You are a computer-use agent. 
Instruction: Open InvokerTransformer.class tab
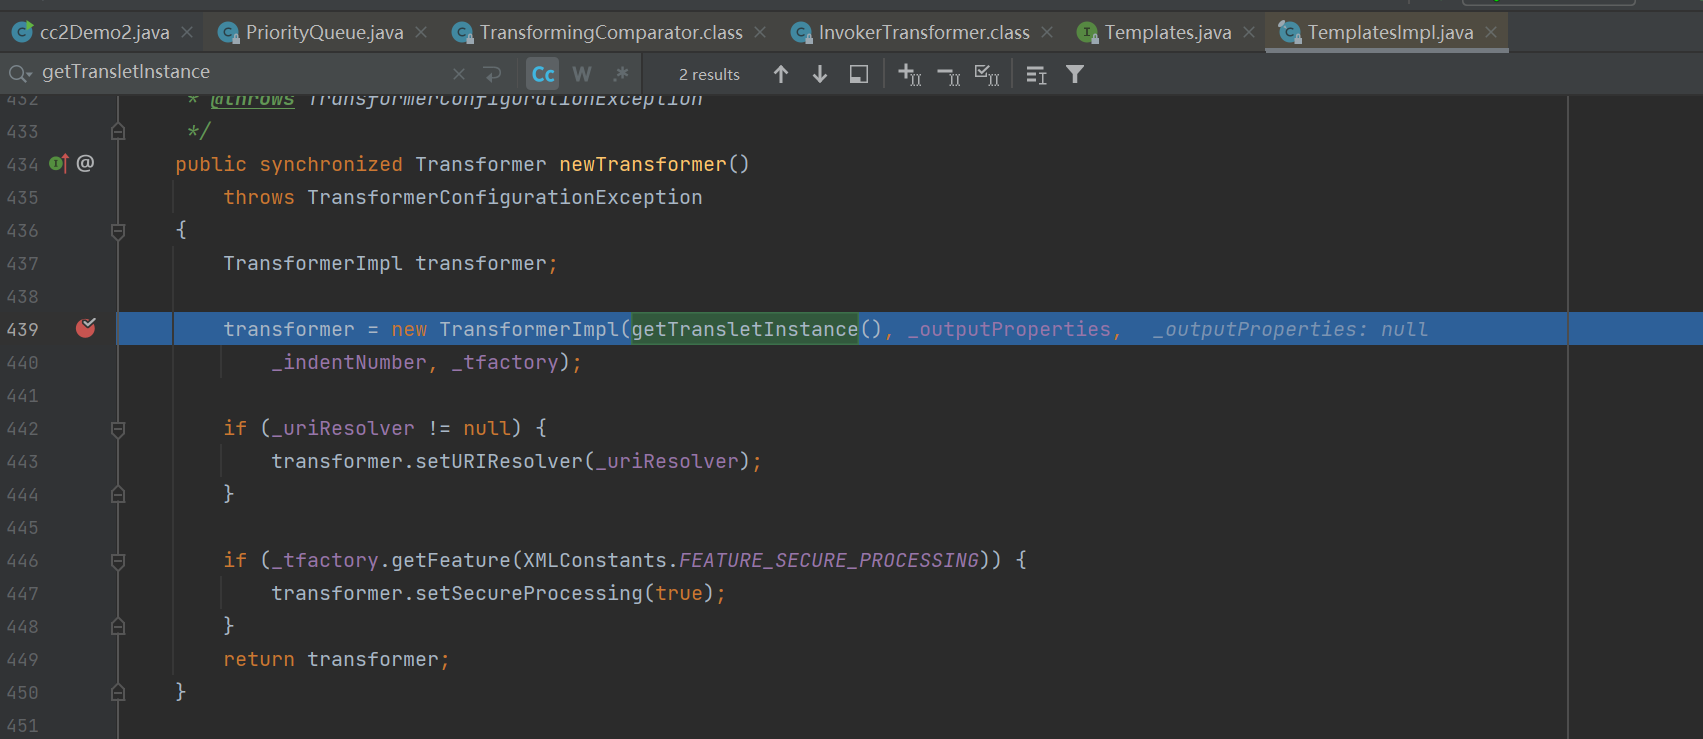pyautogui.click(x=910, y=33)
